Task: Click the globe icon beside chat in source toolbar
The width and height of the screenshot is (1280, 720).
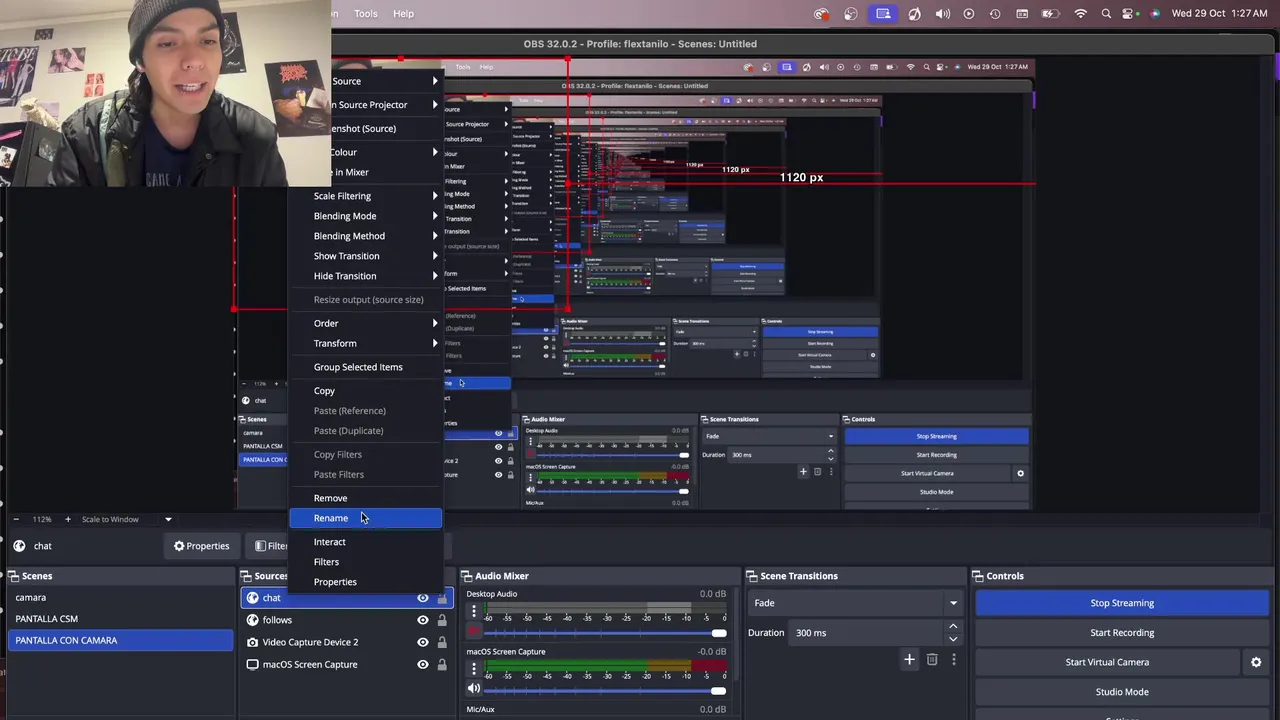Action: tap(19, 546)
